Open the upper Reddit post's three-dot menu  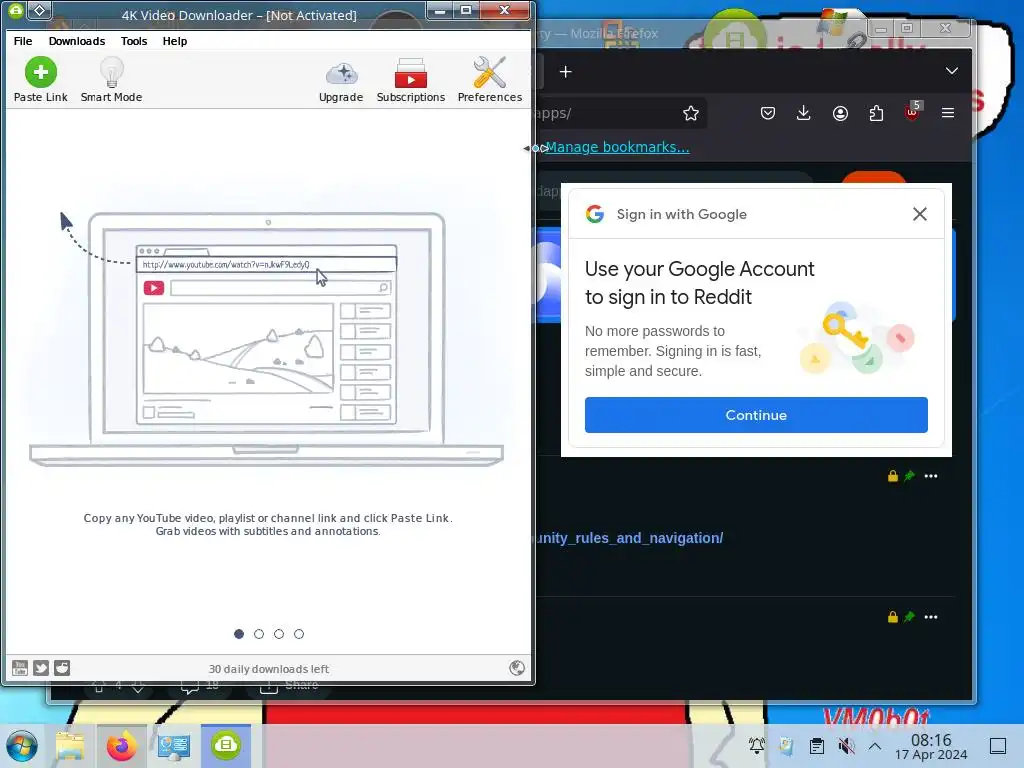(931, 476)
